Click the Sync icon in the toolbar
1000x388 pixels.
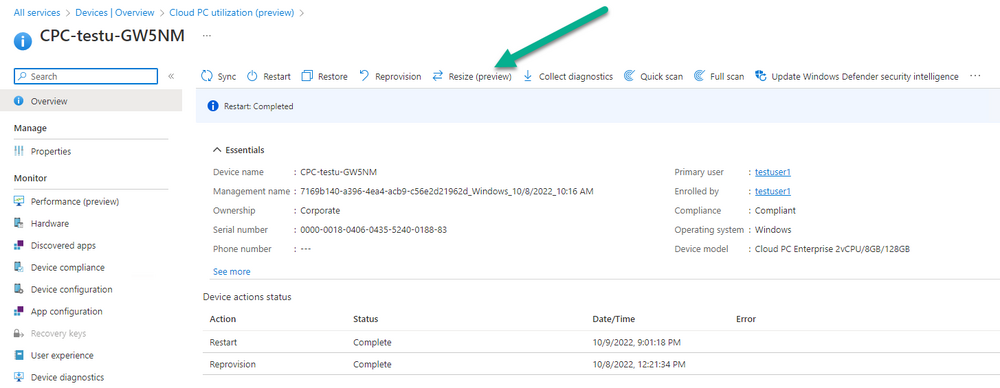tap(206, 77)
